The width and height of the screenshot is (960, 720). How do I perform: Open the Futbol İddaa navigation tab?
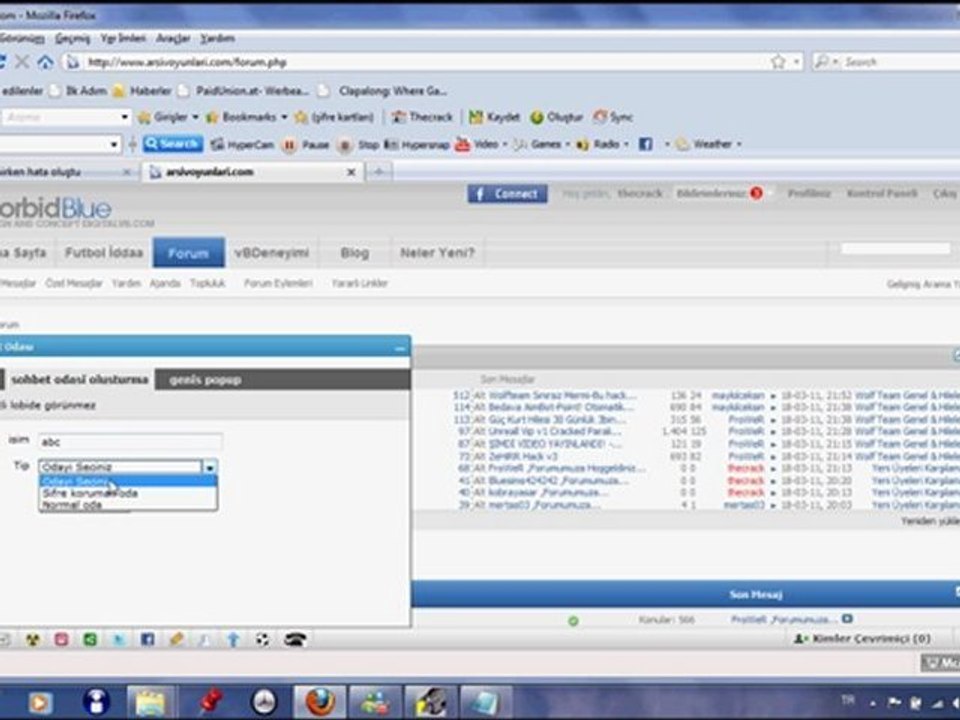pyautogui.click(x=104, y=253)
